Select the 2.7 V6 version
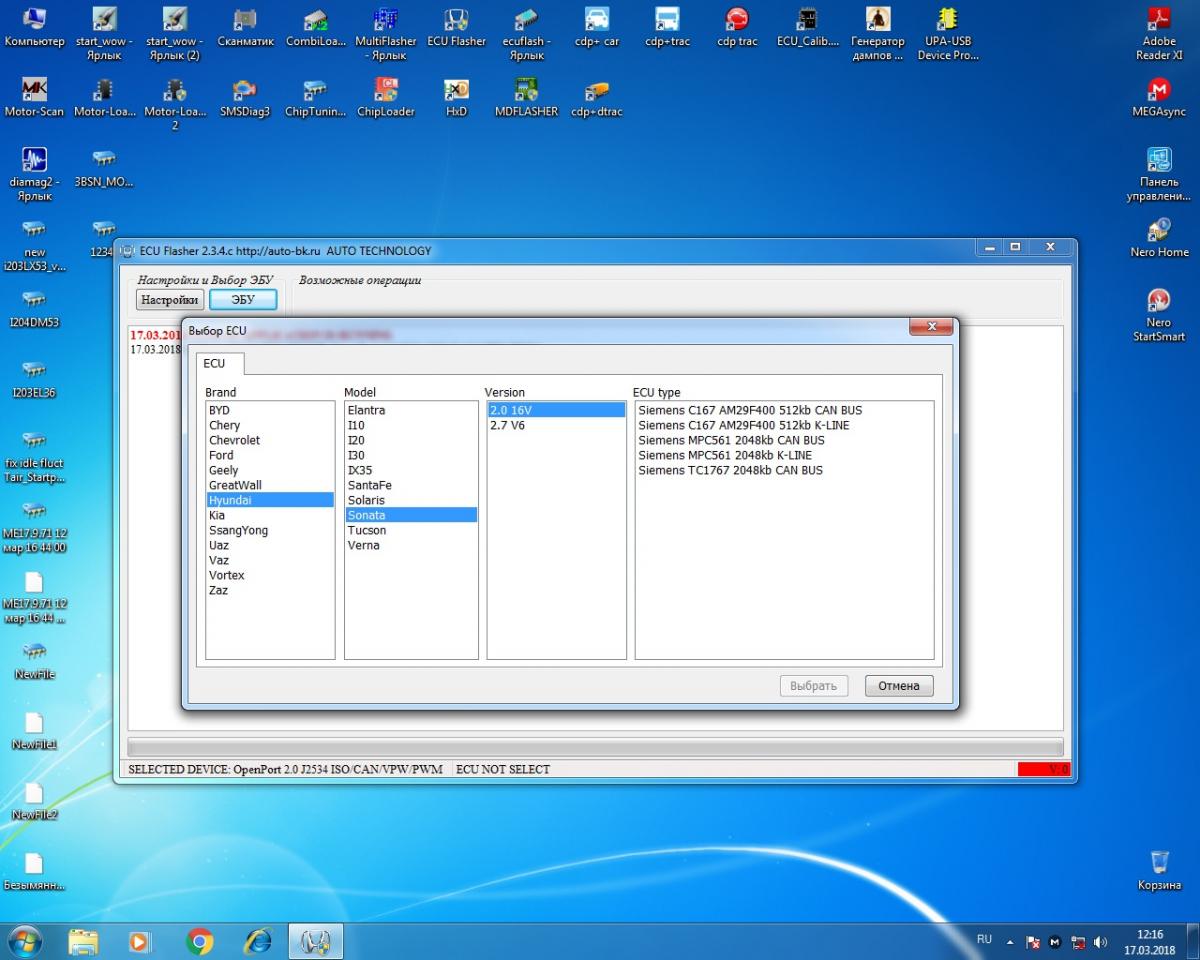The height and width of the screenshot is (960, 1200). coord(507,425)
